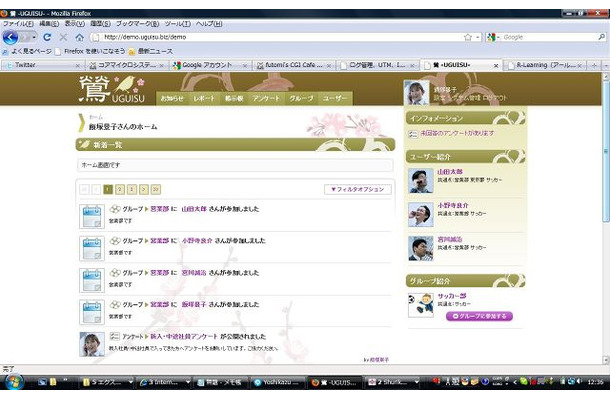Open 山田太郎 link in the feed entry
Image resolution: width=610 pixels, height=400 pixels.
(x=194, y=209)
